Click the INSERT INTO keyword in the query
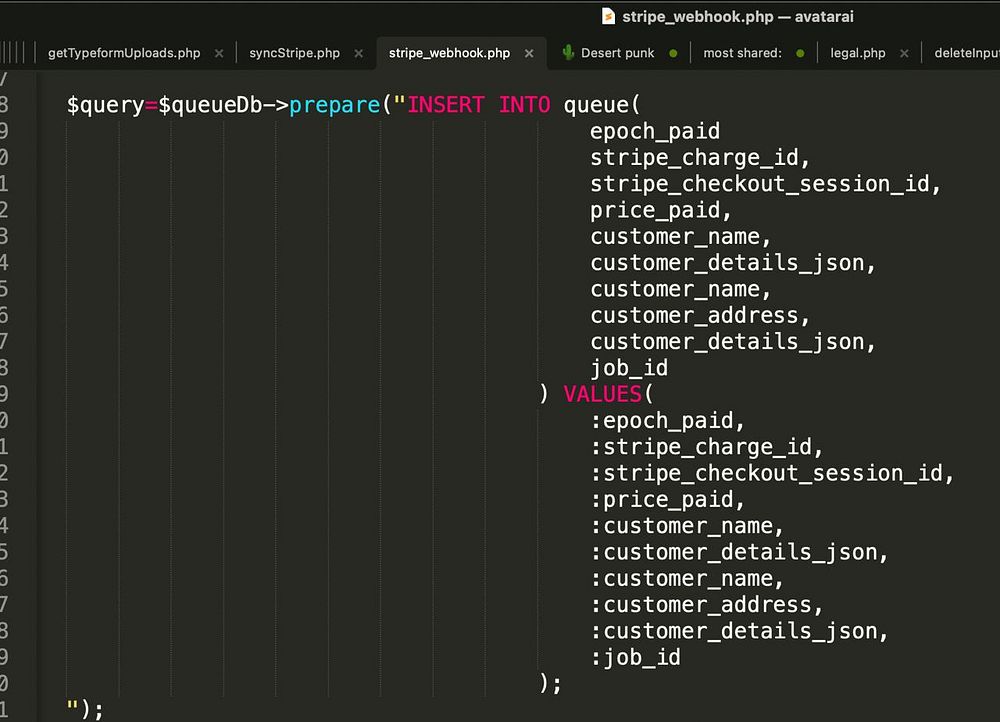 (478, 105)
